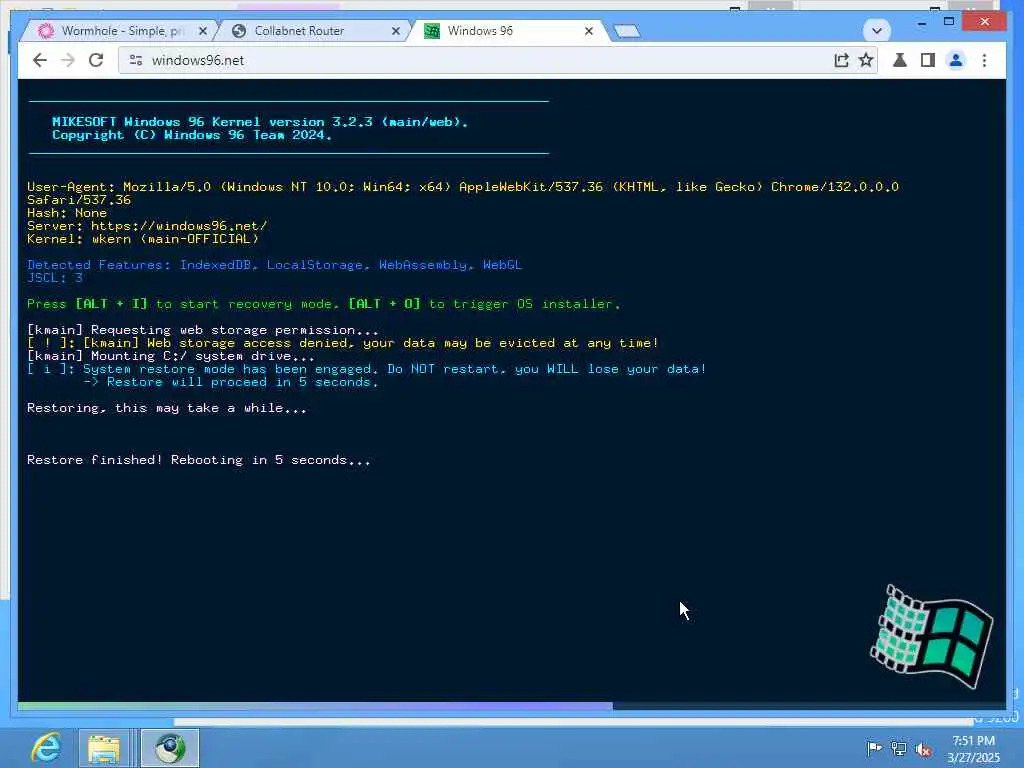
Task: Open the Chrome Labs flask icon
Action: [x=900, y=60]
